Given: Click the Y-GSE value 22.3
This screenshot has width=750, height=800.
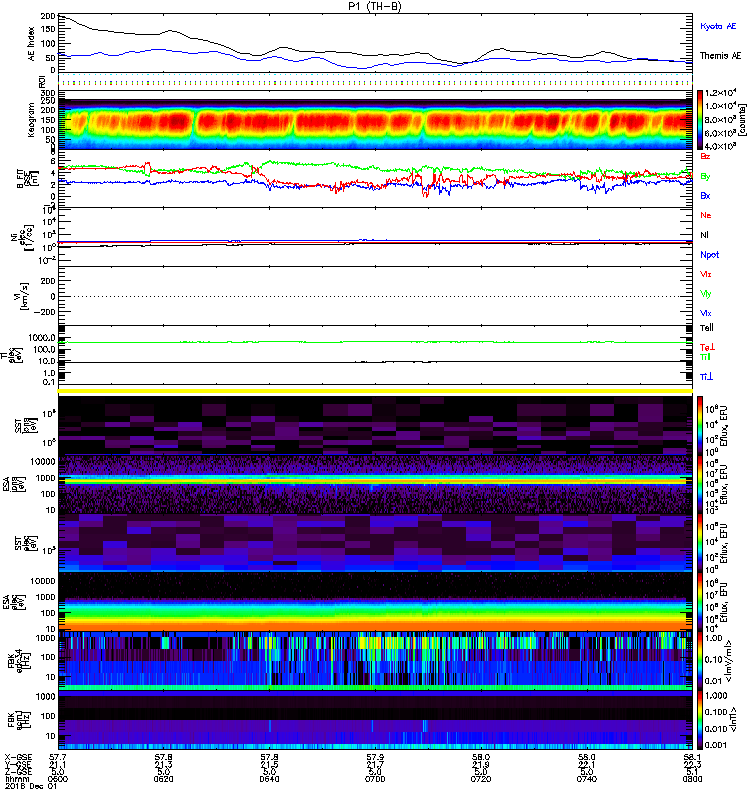Looking at the screenshot, I should click(692, 764).
